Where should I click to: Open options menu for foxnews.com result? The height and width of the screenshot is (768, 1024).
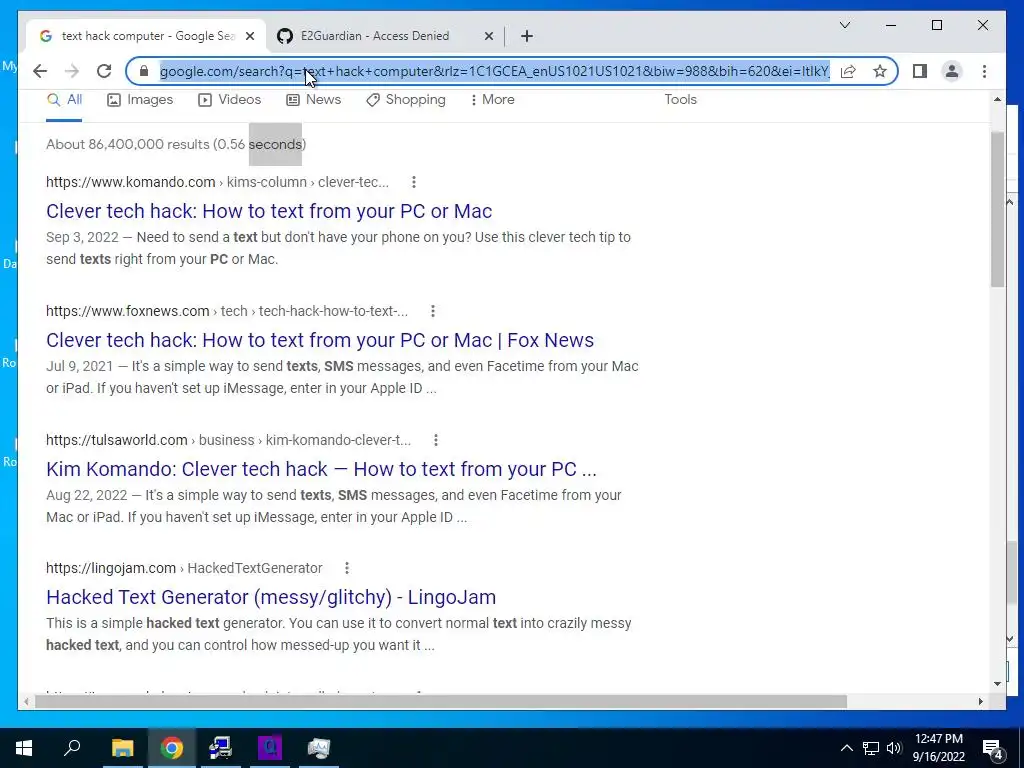point(432,312)
